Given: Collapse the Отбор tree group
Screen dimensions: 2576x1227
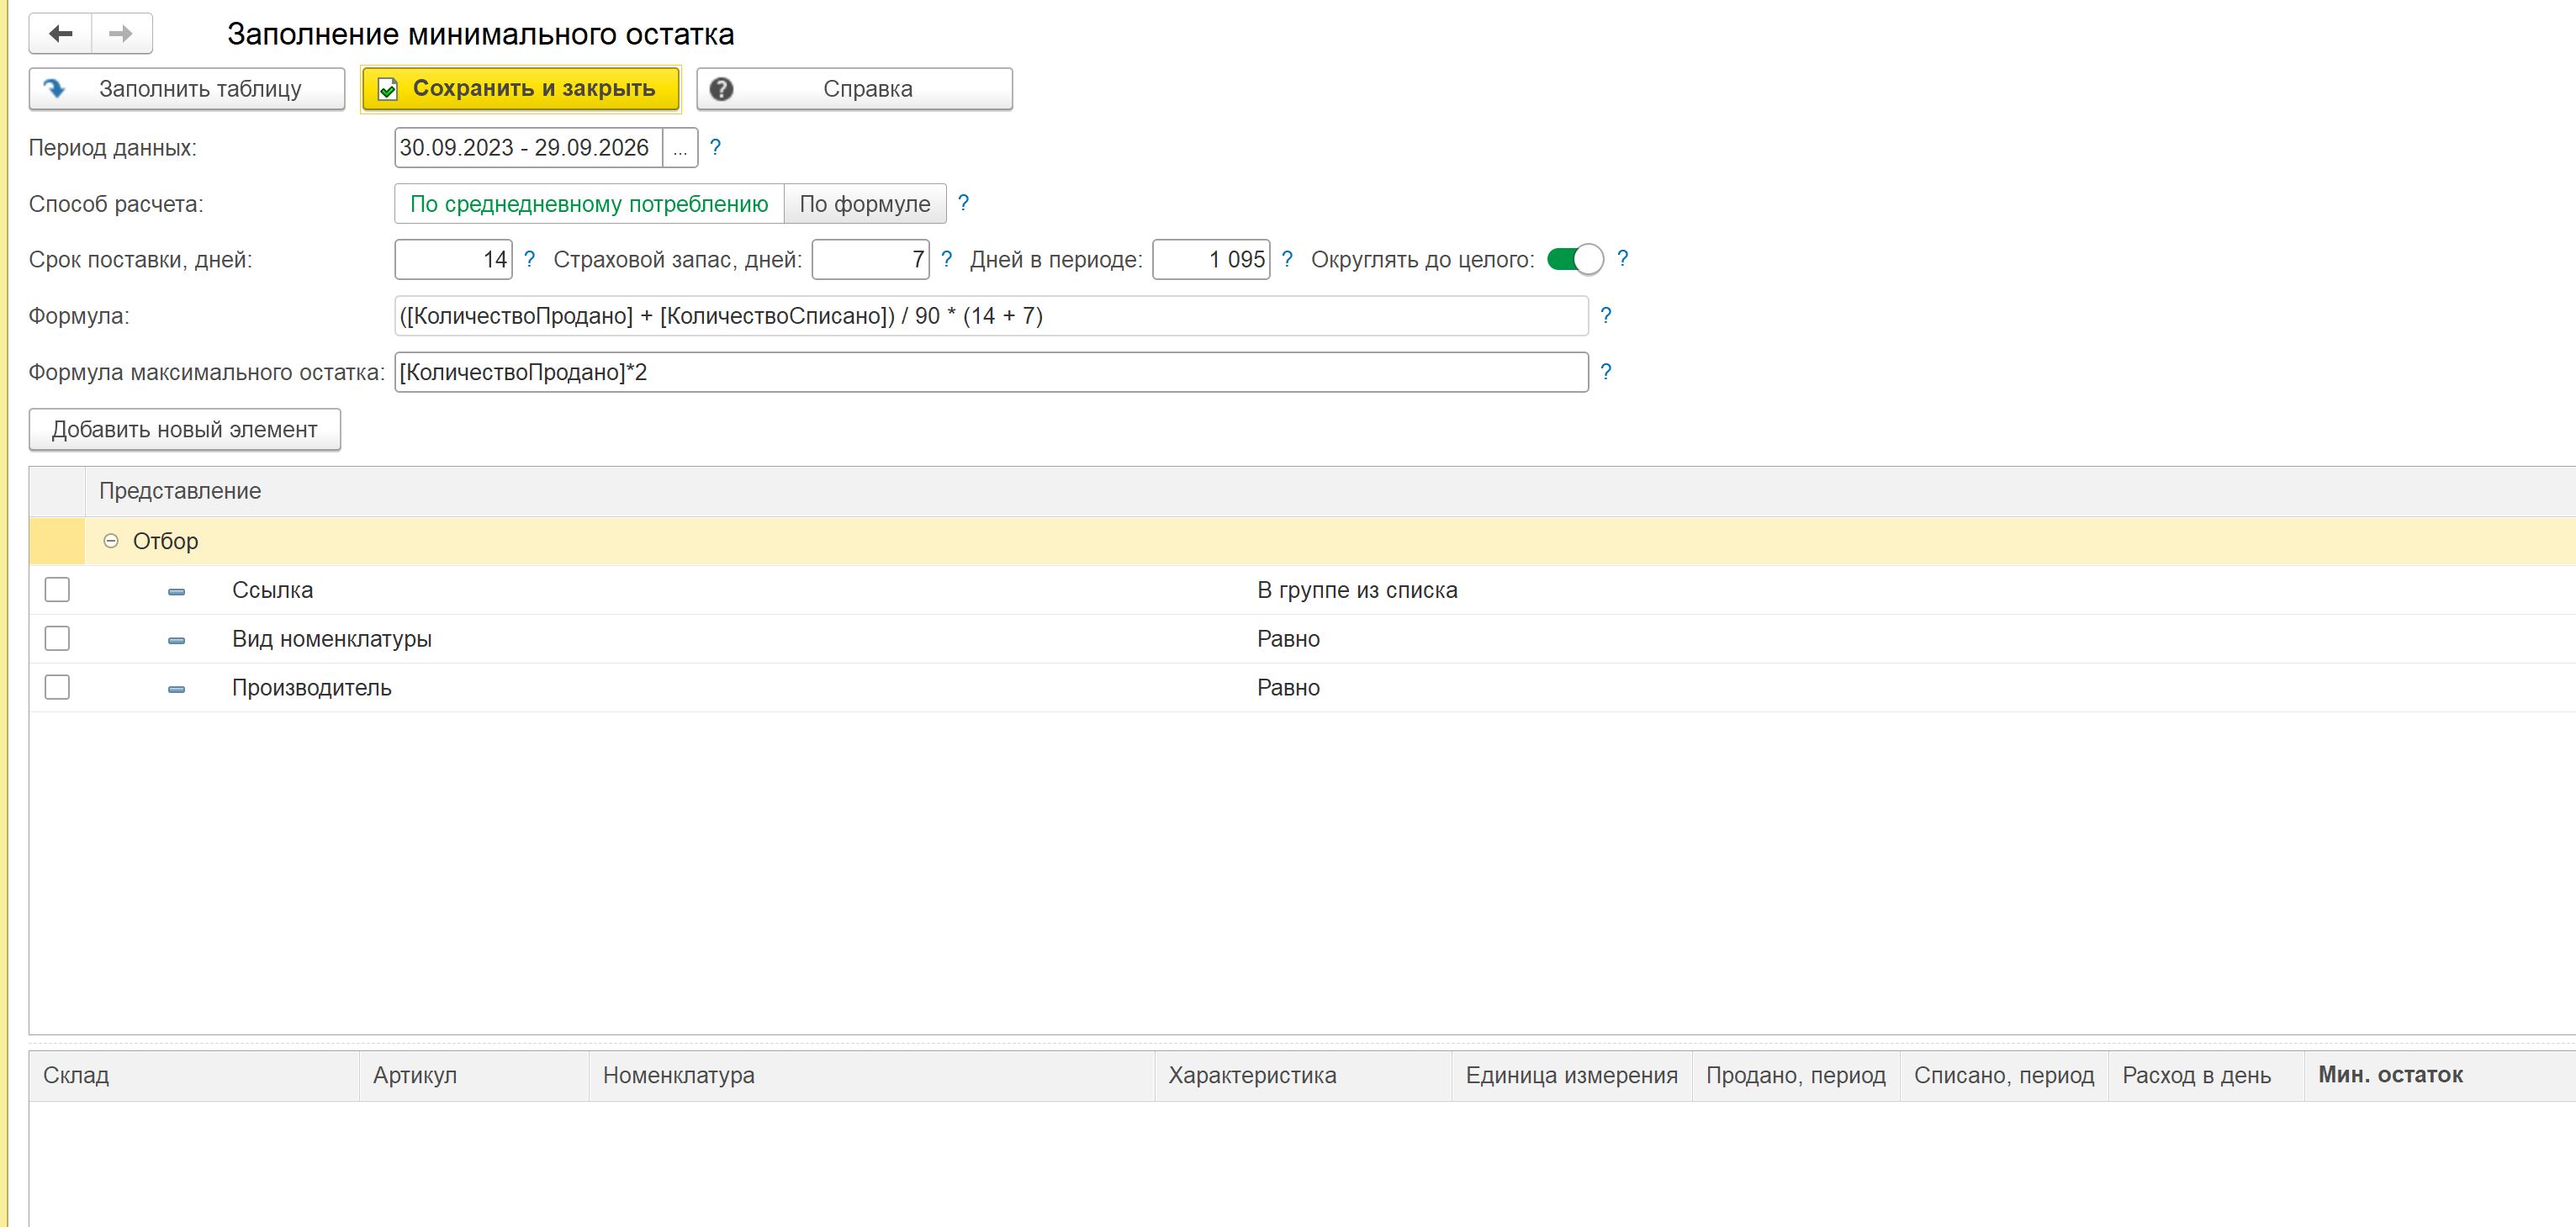Looking at the screenshot, I should coord(111,541).
